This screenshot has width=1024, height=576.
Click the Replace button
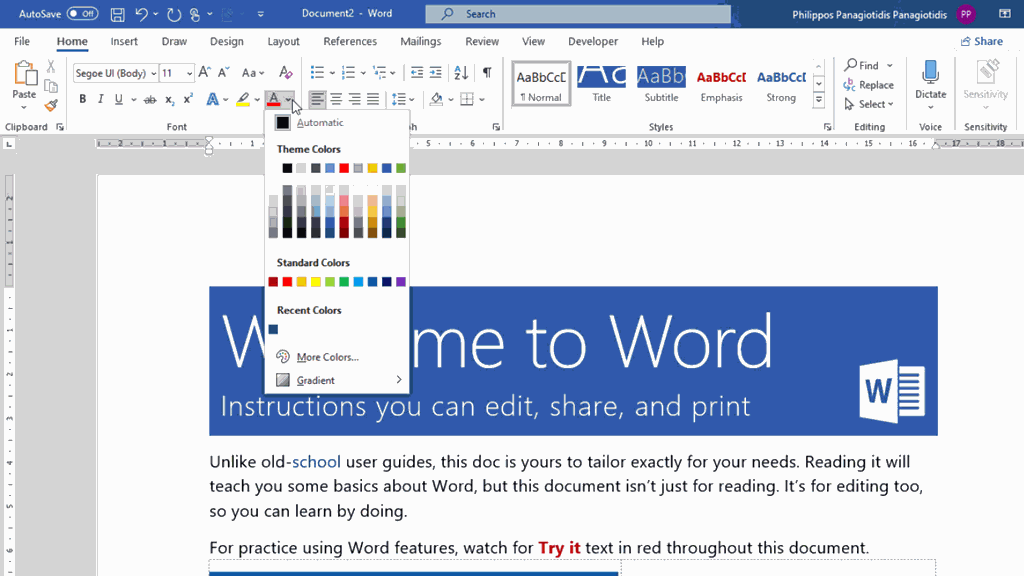[869, 85]
